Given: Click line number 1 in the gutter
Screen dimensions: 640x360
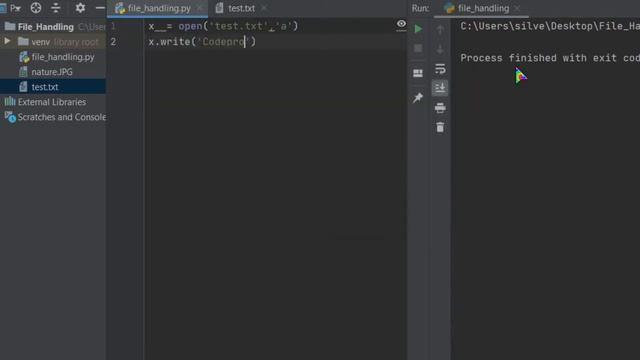Looking at the screenshot, I should [x=113, y=26].
